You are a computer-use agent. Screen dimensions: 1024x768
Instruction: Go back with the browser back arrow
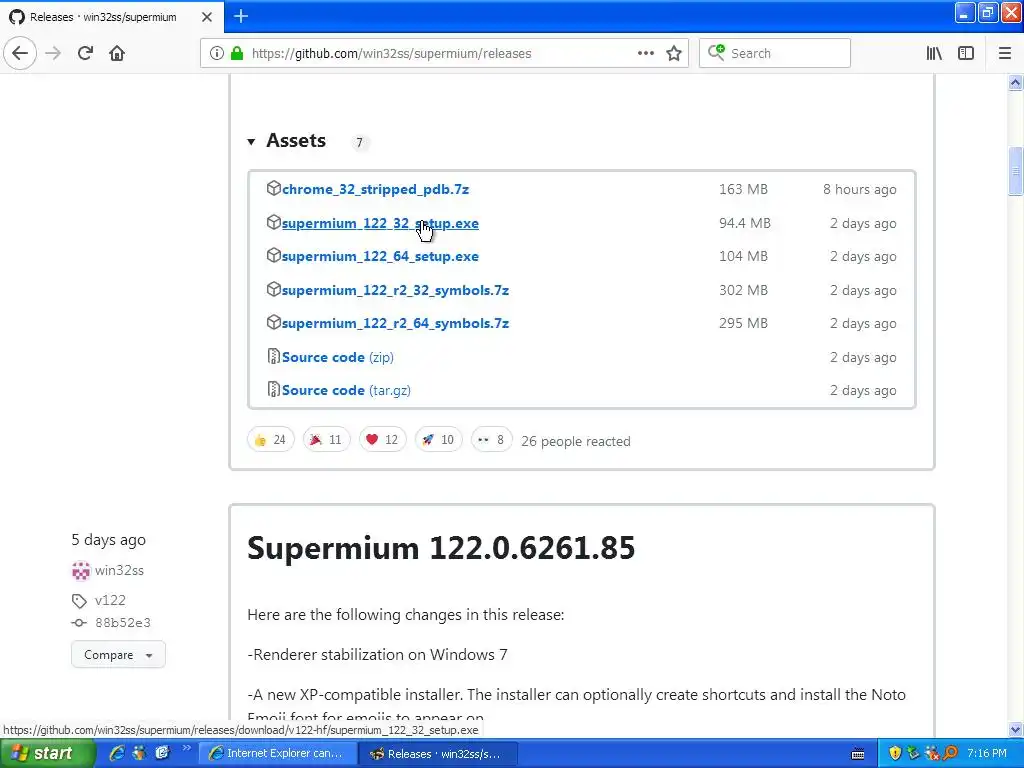click(x=20, y=54)
